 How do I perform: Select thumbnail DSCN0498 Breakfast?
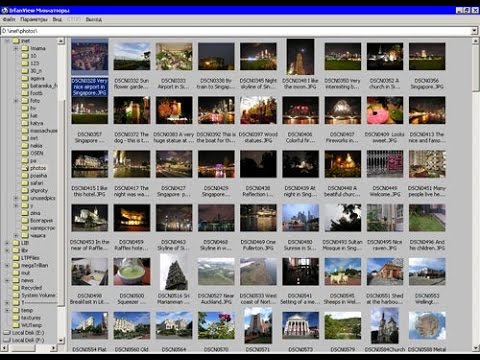tap(89, 271)
